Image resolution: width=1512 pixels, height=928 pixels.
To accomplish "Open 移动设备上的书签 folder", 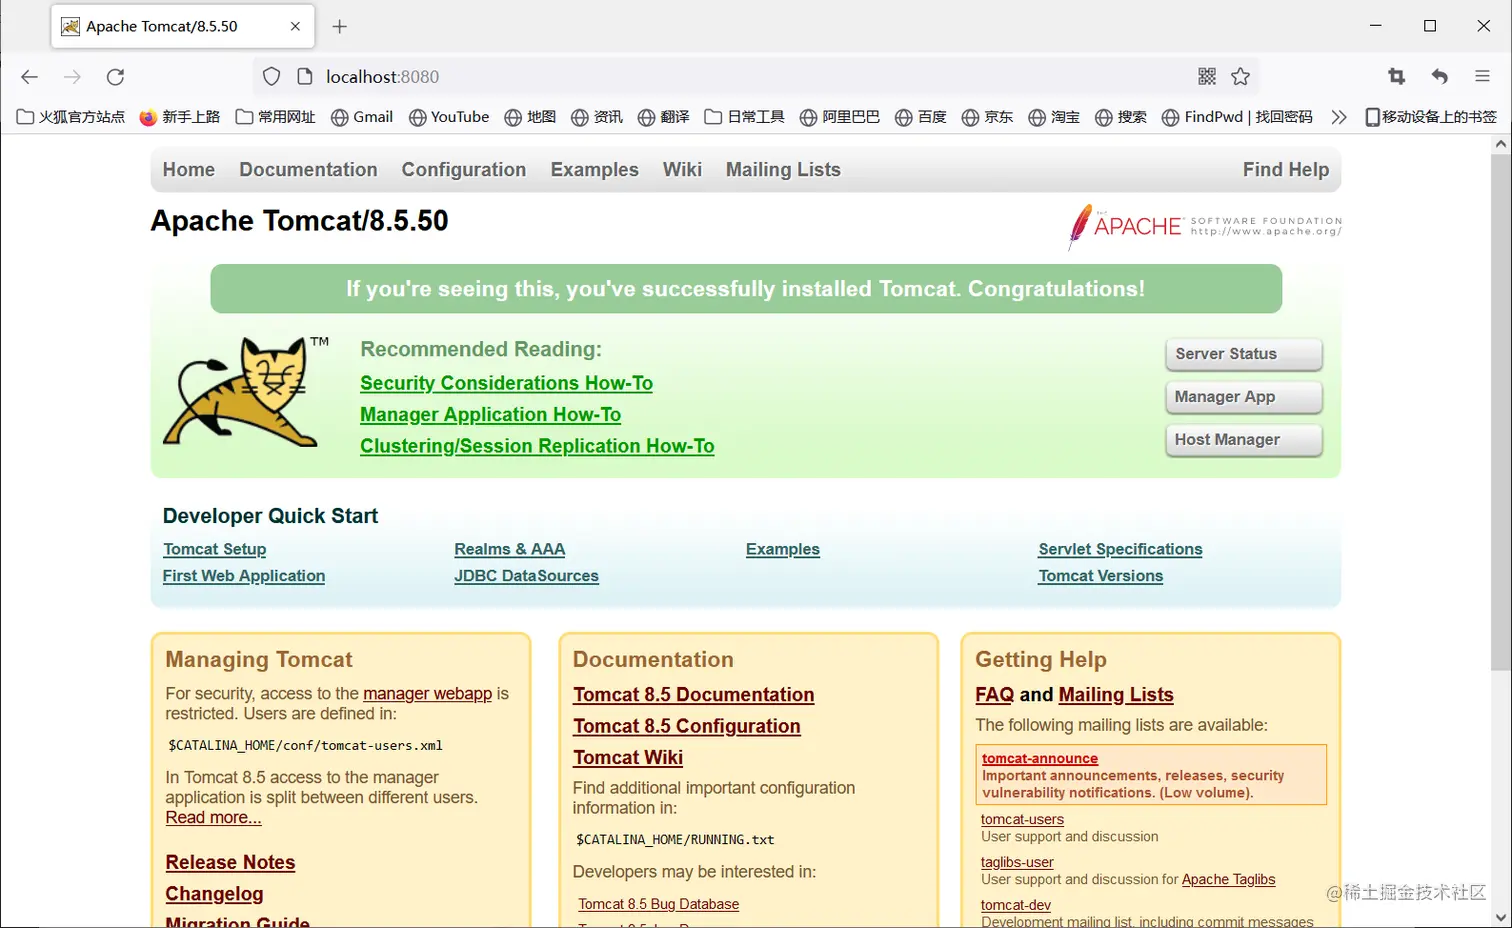I will coord(1431,117).
